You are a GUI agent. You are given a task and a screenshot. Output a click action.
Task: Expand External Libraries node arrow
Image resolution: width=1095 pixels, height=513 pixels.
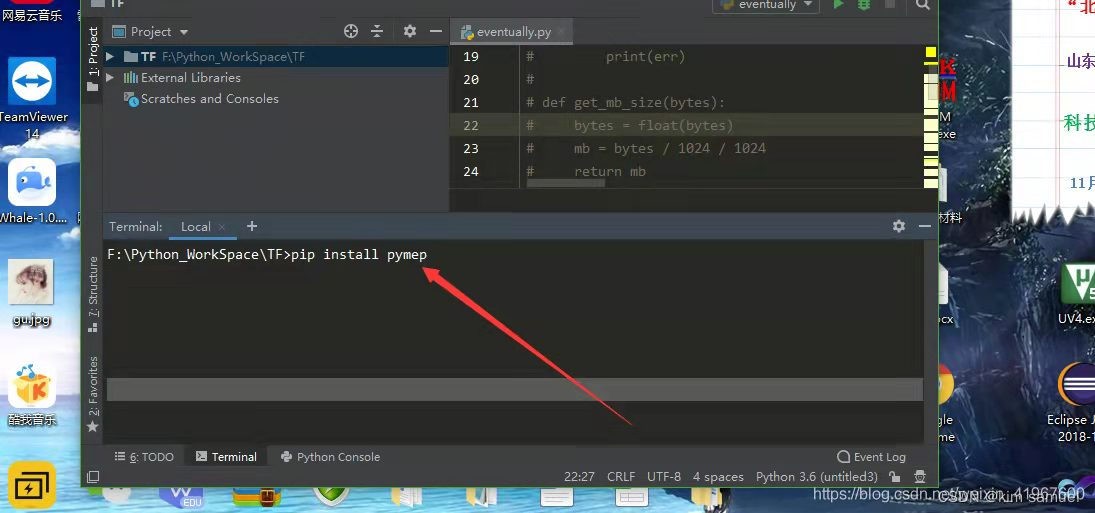(110, 77)
